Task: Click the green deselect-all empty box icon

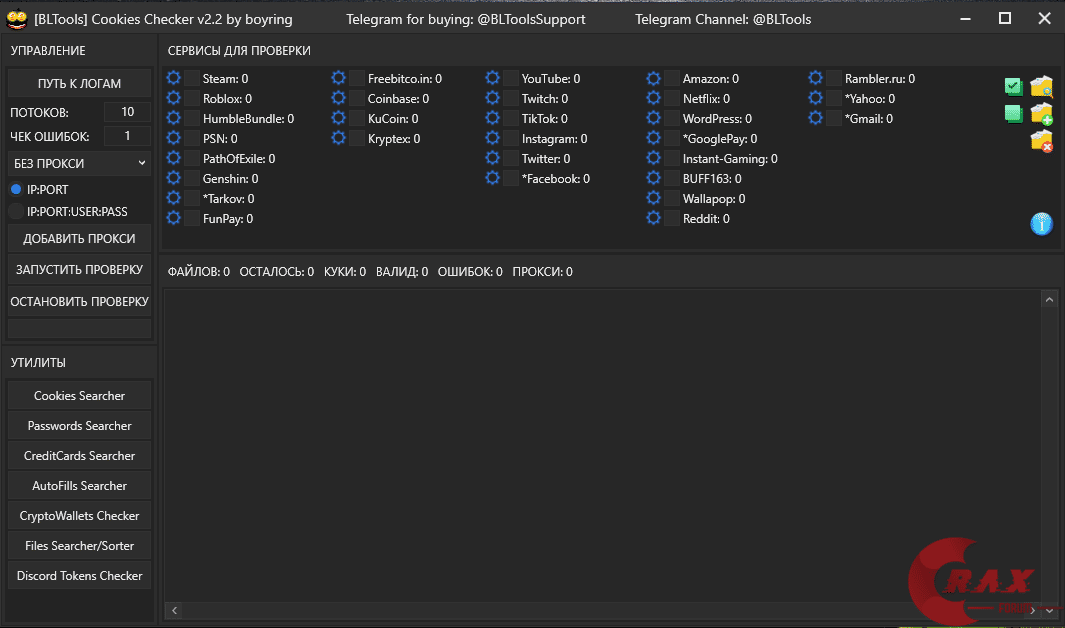Action: coord(1013,113)
